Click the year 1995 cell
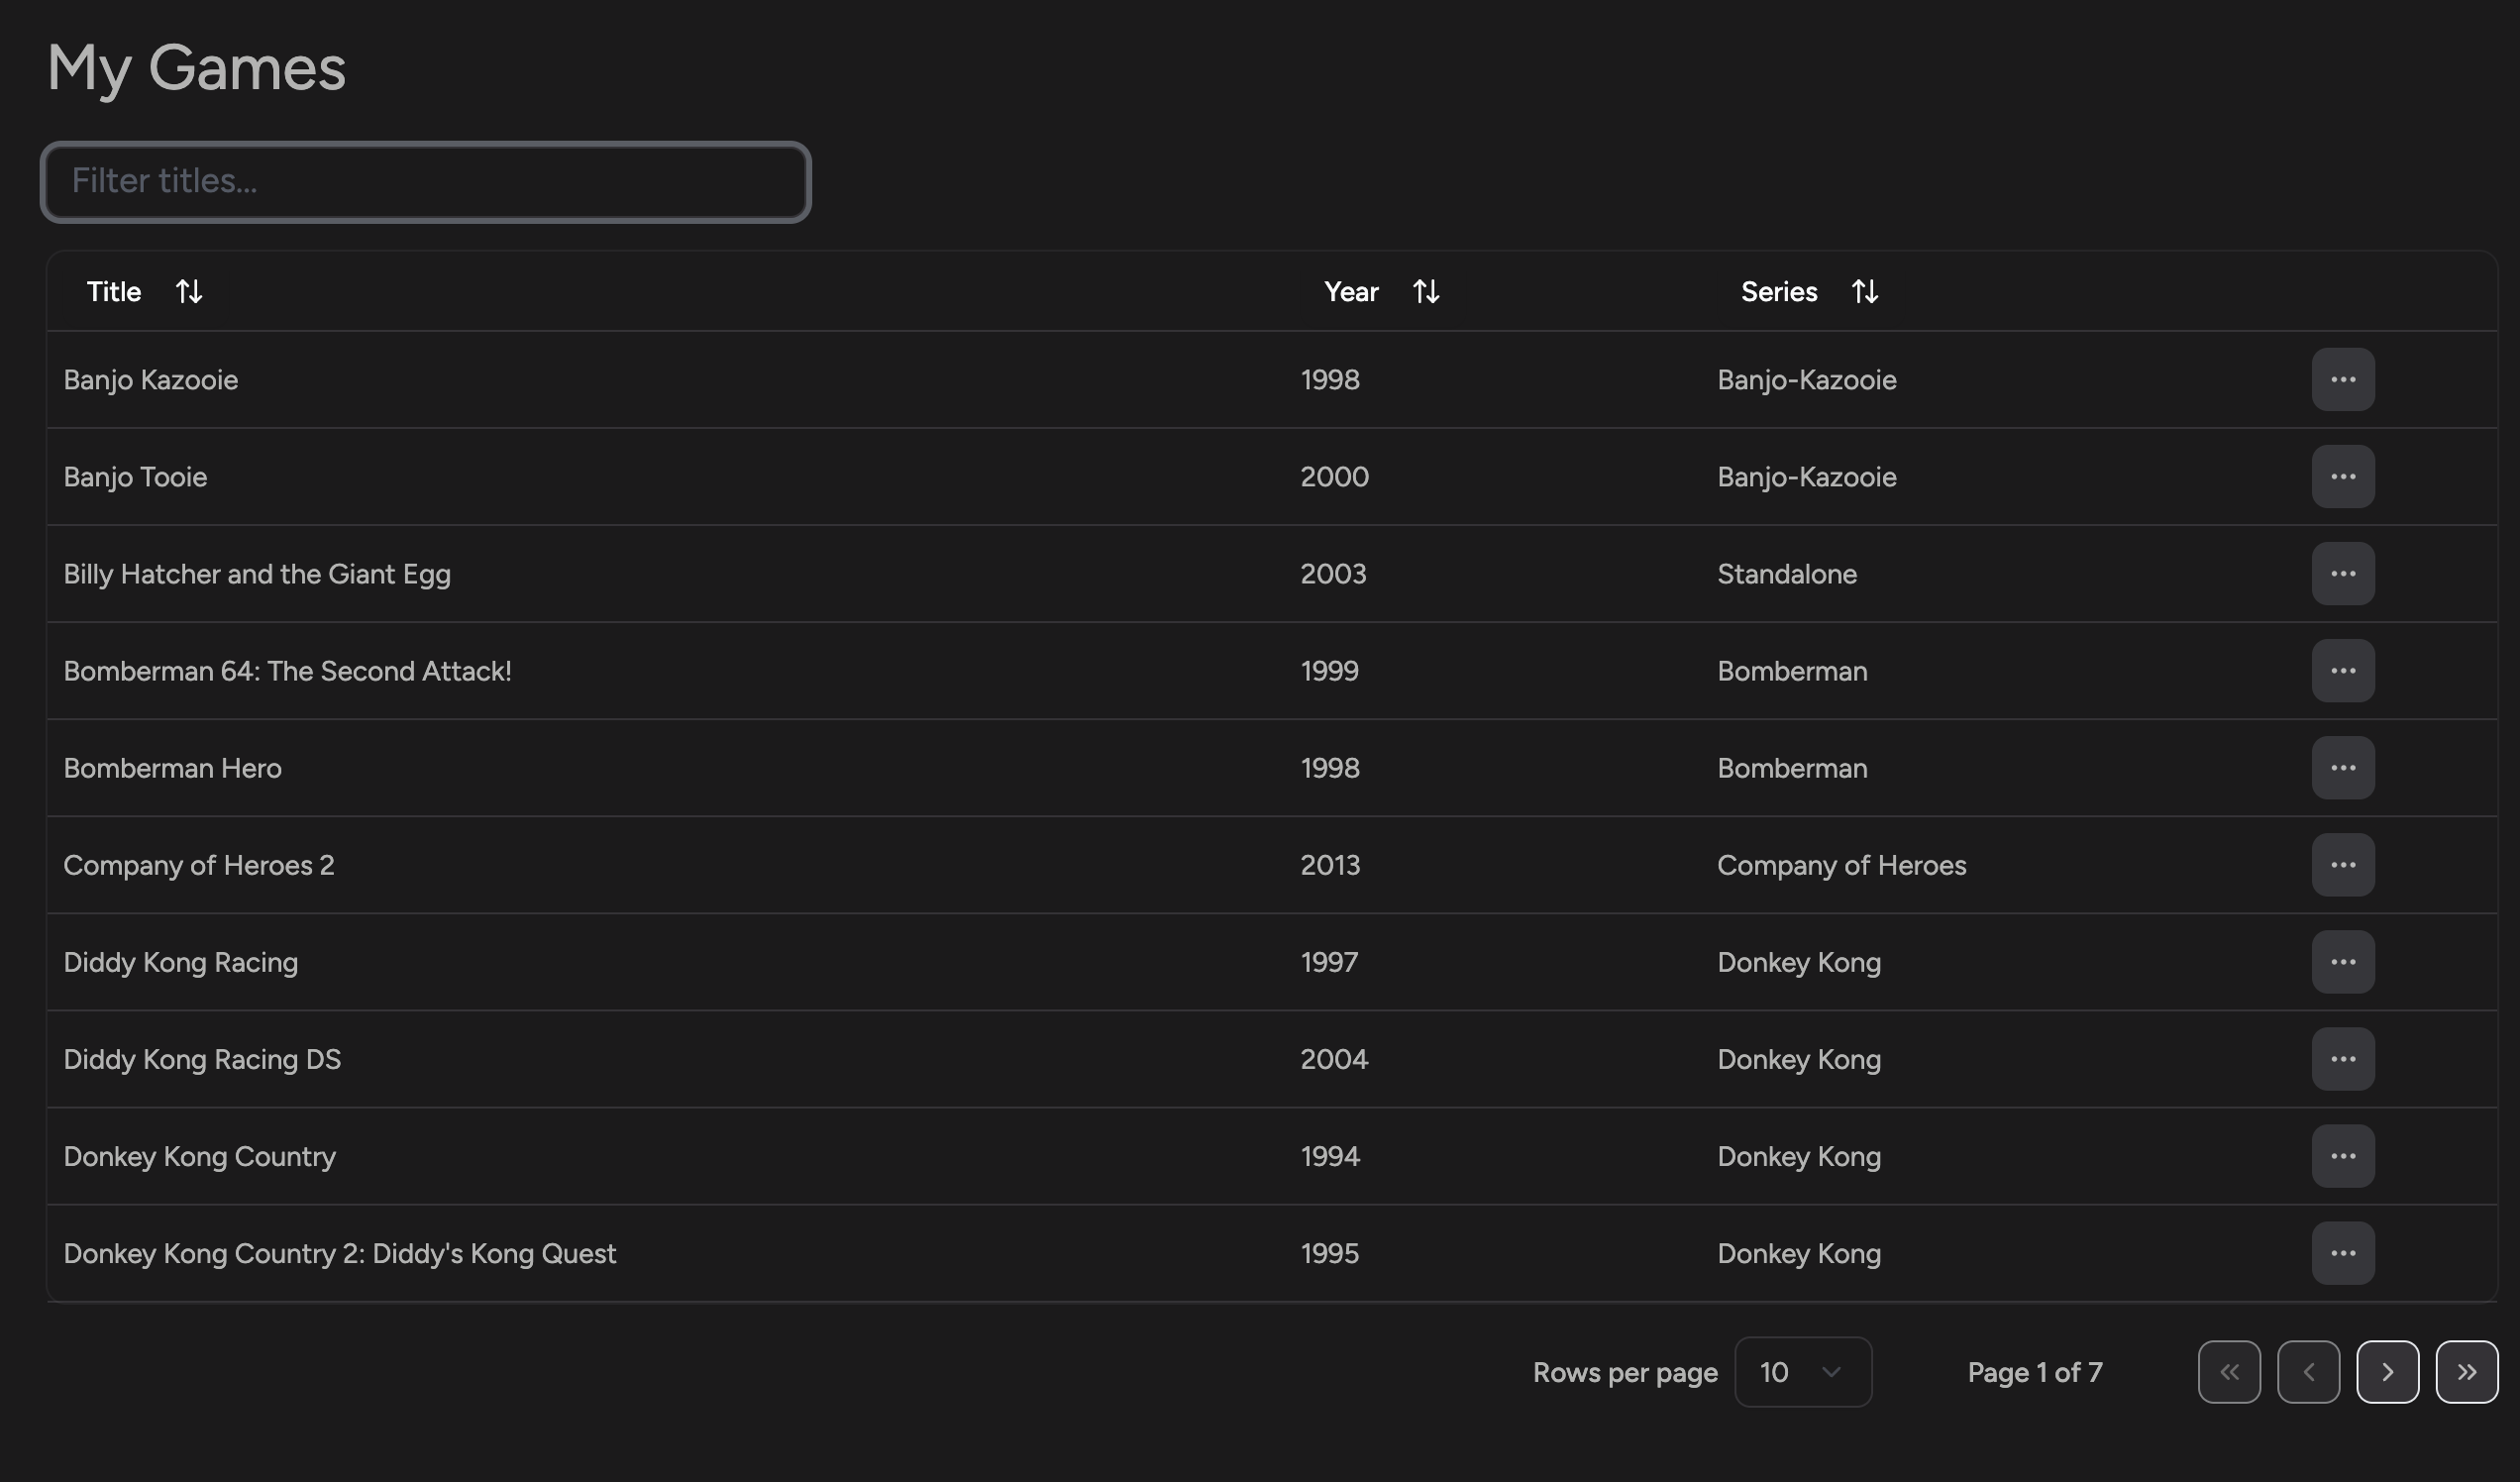Image resolution: width=2520 pixels, height=1482 pixels. pyautogui.click(x=1329, y=1252)
